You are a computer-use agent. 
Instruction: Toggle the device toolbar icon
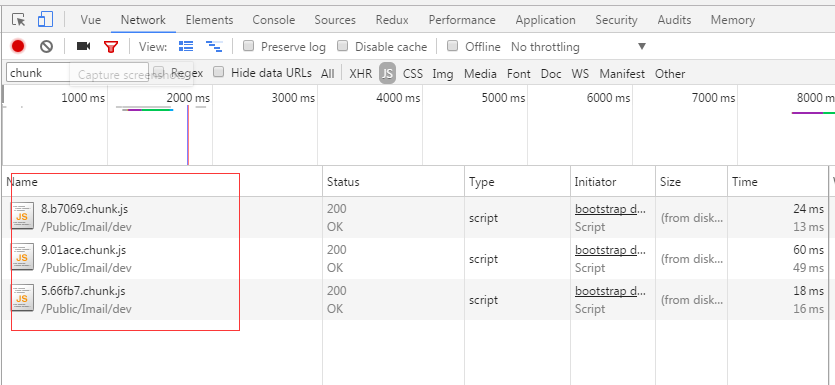[x=45, y=20]
